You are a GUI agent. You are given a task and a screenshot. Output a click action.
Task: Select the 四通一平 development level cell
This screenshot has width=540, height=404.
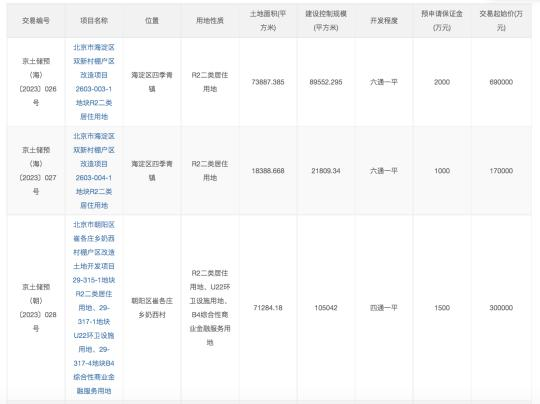coord(384,308)
